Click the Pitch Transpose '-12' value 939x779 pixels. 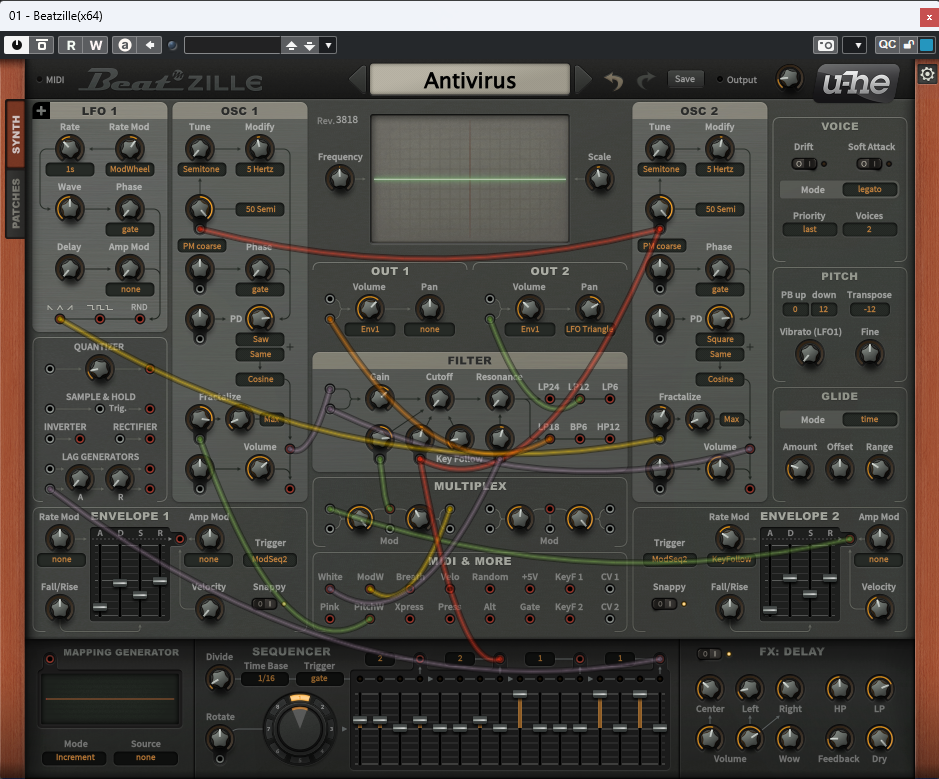coord(870,310)
